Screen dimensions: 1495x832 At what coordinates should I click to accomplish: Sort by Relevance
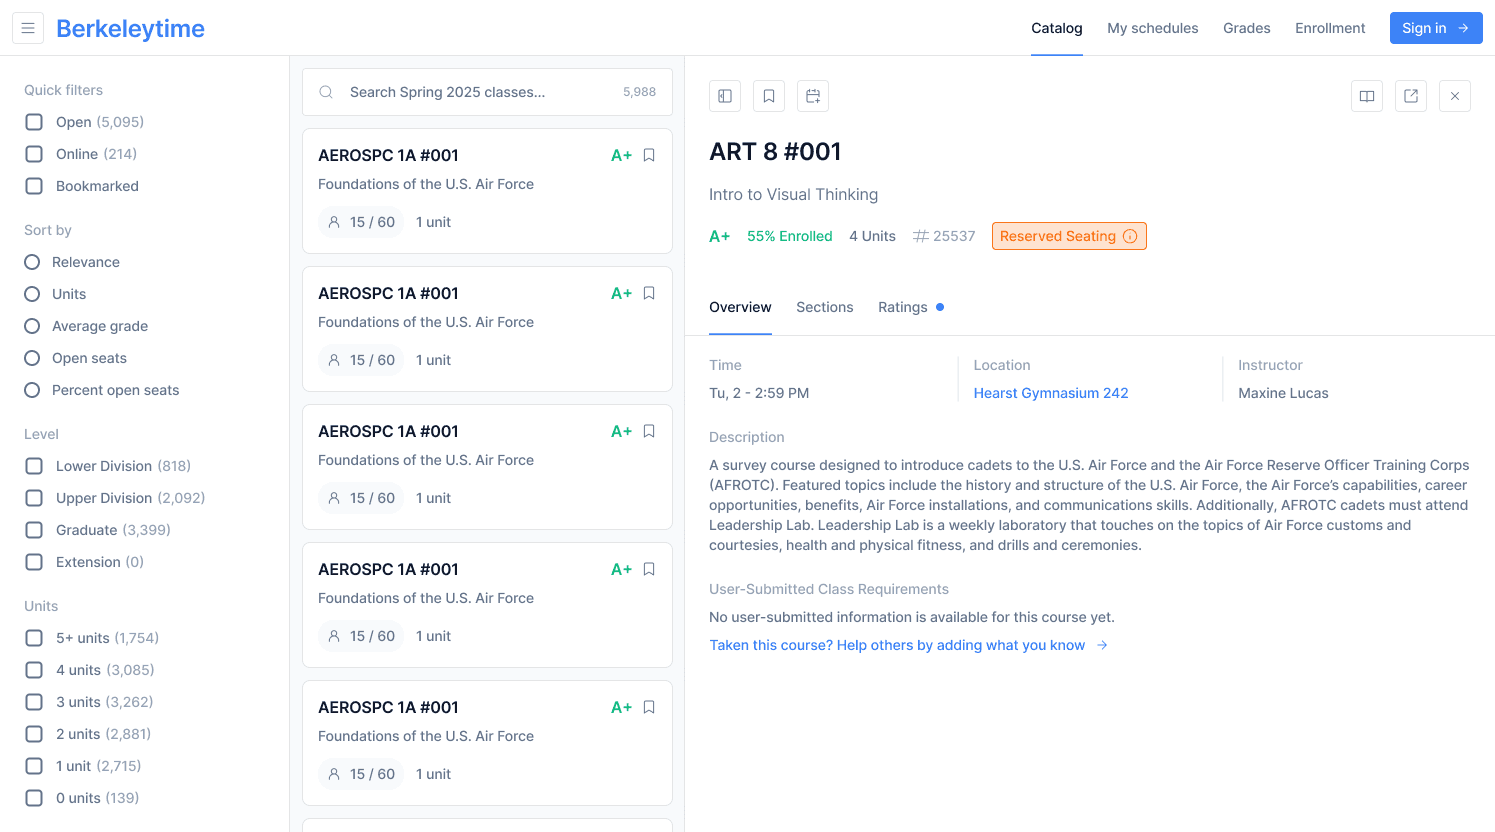point(32,262)
